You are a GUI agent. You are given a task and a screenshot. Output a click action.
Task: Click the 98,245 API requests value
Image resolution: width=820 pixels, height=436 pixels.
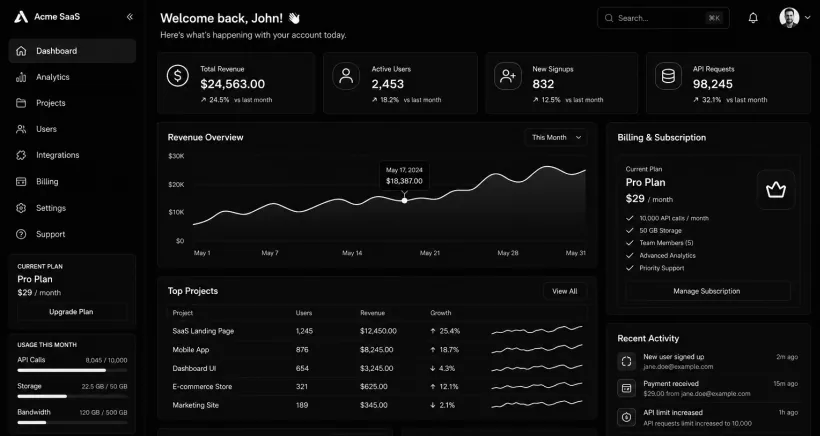click(713, 84)
